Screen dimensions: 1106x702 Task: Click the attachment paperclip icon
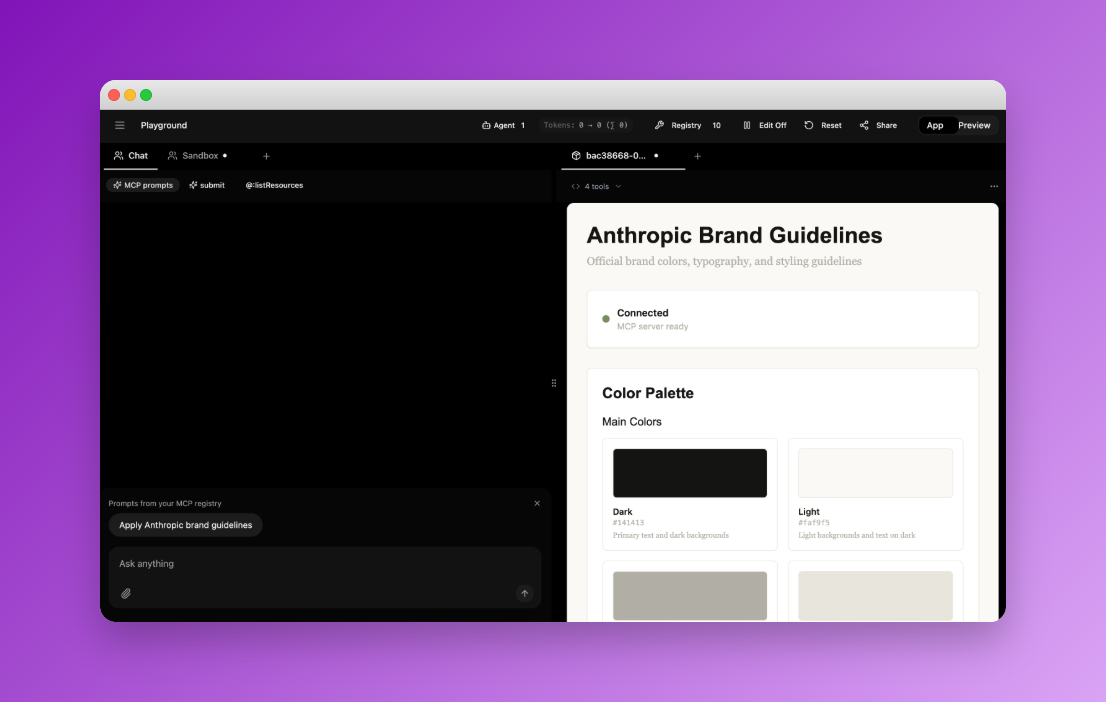coord(126,593)
